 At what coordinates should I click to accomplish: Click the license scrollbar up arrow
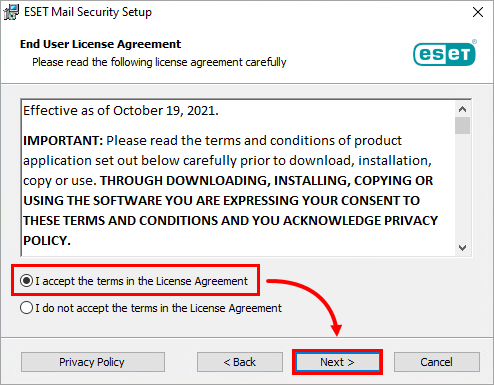tap(462, 109)
